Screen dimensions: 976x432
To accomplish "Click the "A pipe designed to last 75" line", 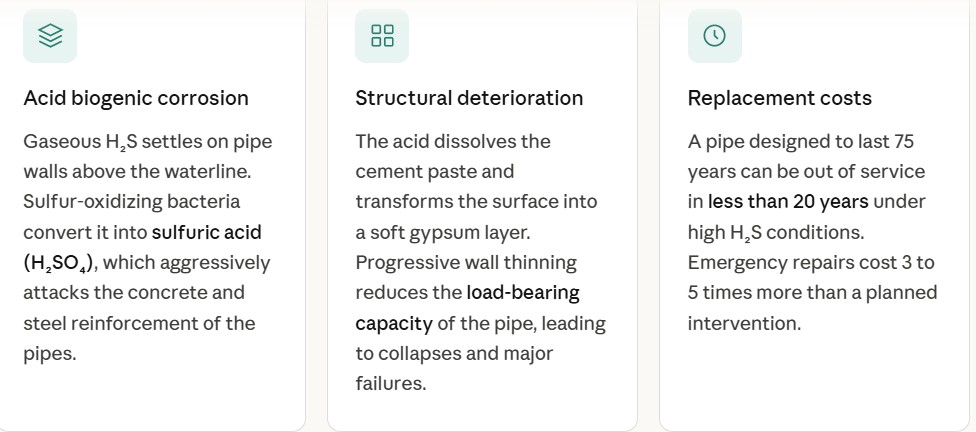I will pos(800,141).
